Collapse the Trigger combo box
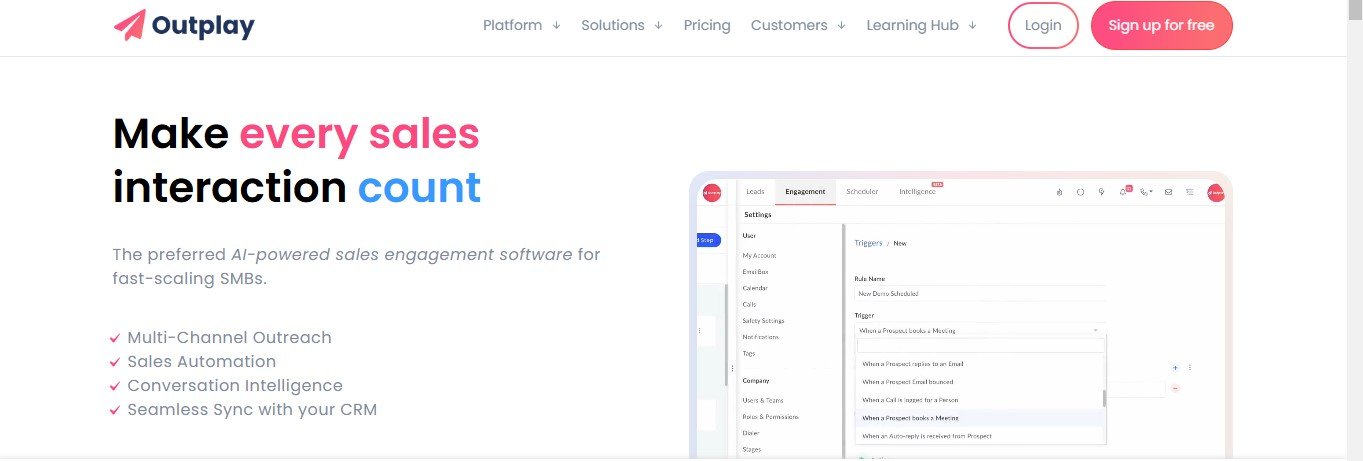The image size is (1363, 461). coord(1095,330)
